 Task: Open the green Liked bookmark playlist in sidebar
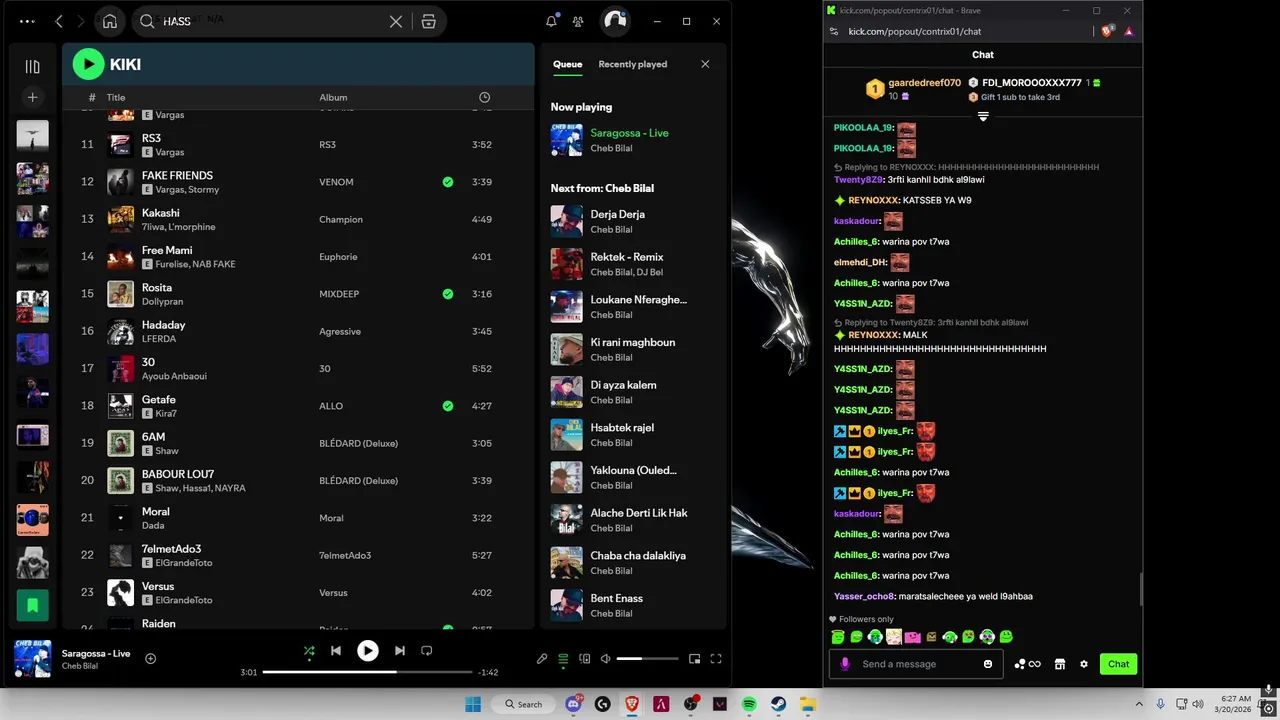click(32, 605)
